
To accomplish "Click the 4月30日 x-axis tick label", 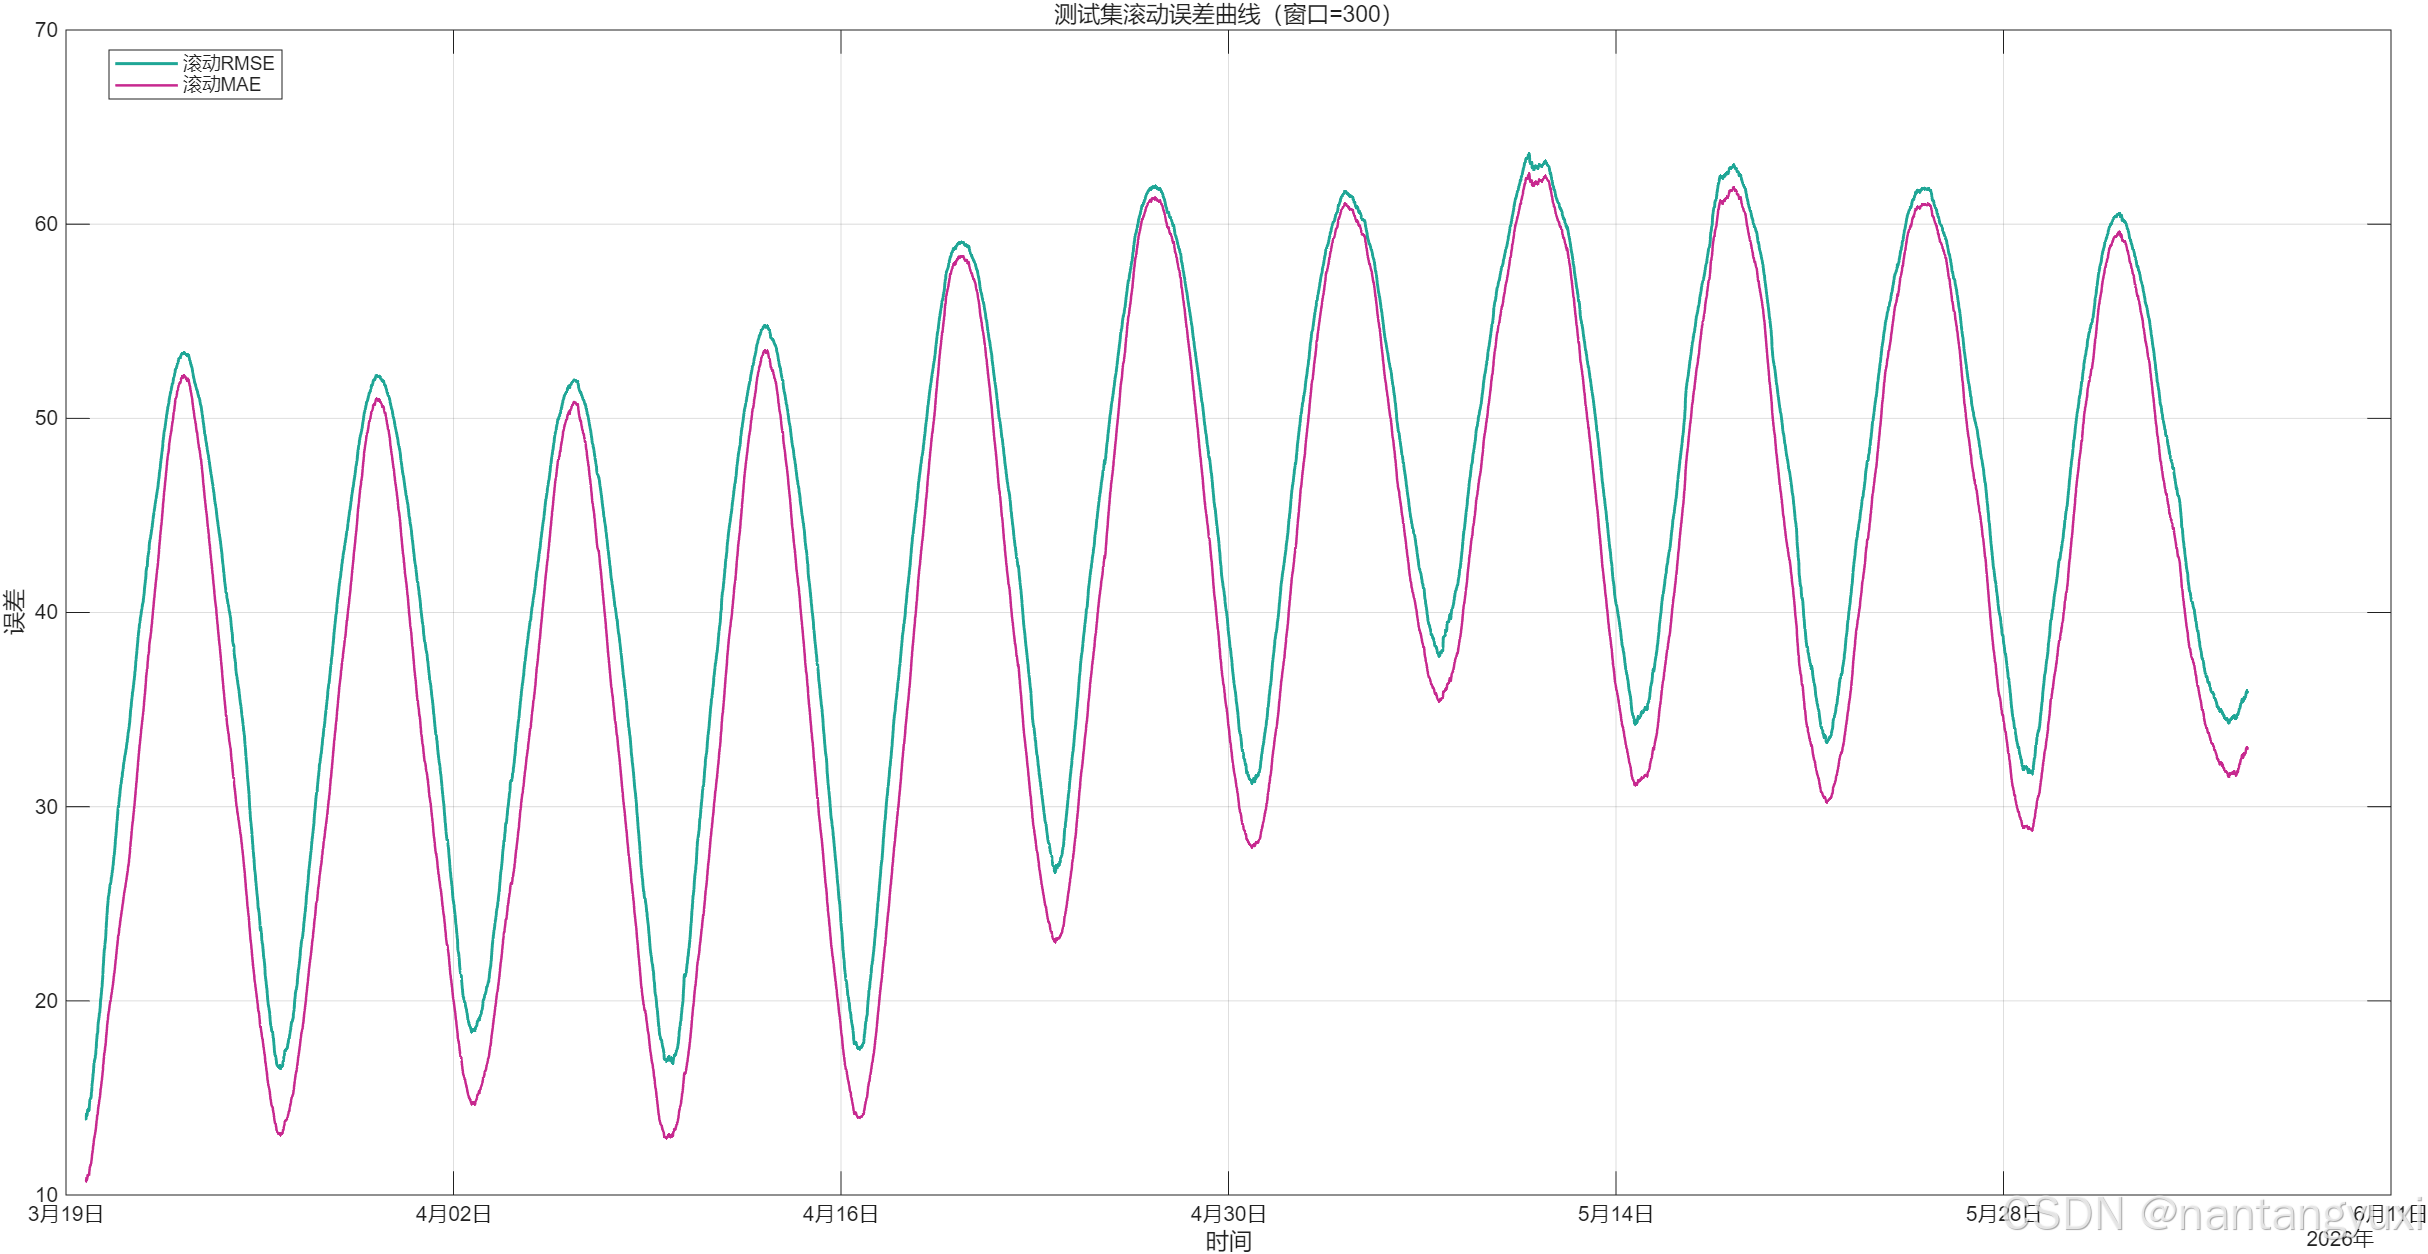I will tap(1228, 1214).
